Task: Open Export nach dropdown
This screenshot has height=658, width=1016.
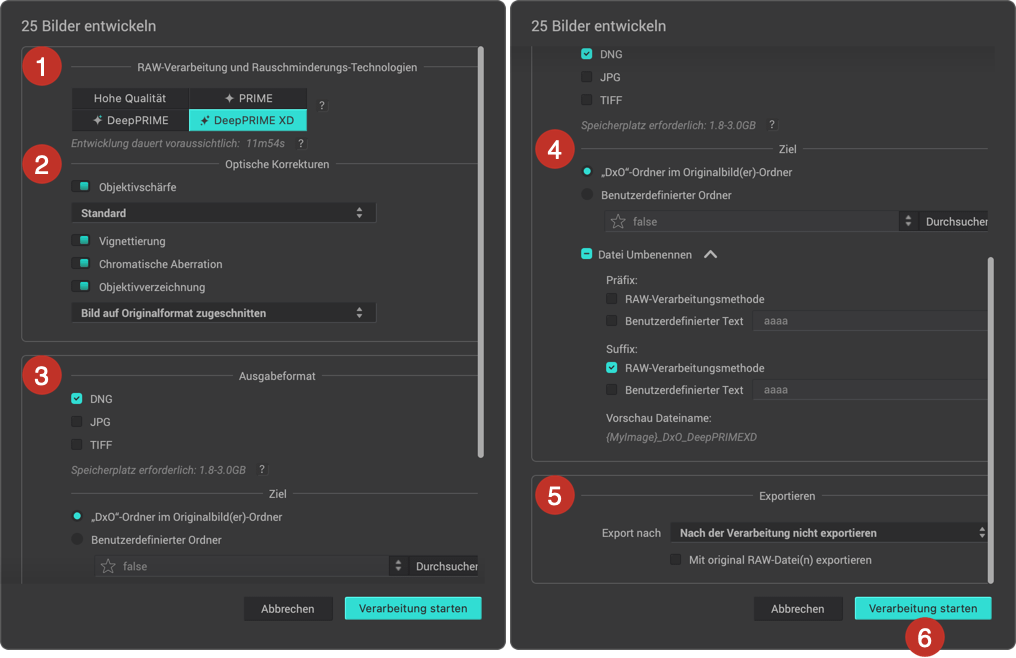Action: [x=829, y=533]
